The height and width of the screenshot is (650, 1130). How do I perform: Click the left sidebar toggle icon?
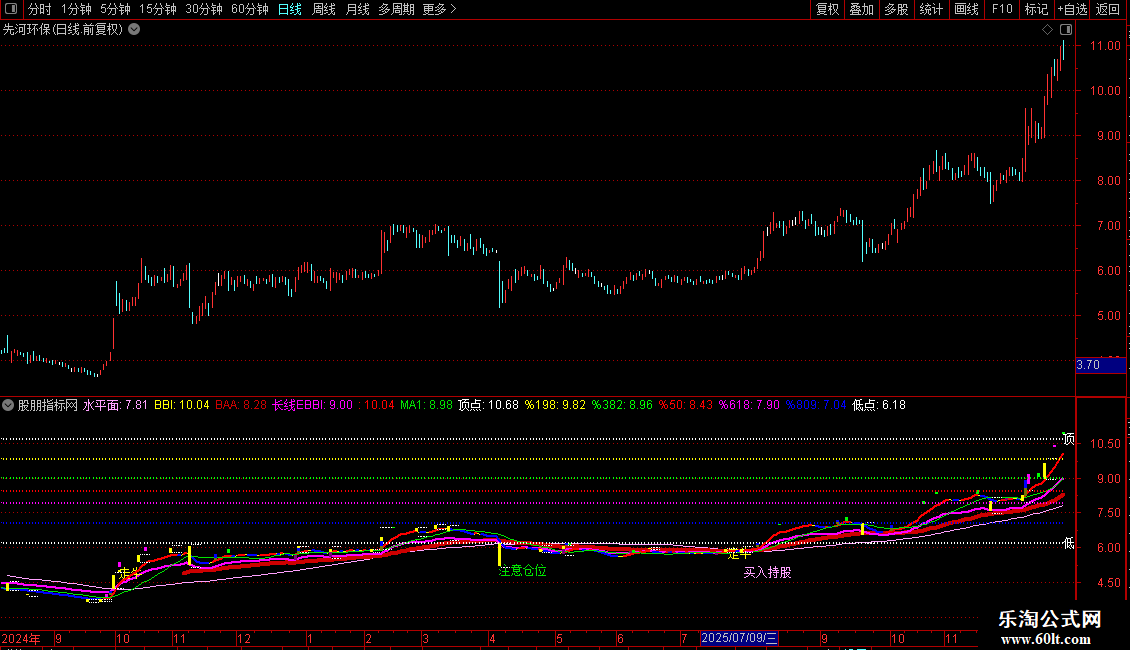[10, 9]
